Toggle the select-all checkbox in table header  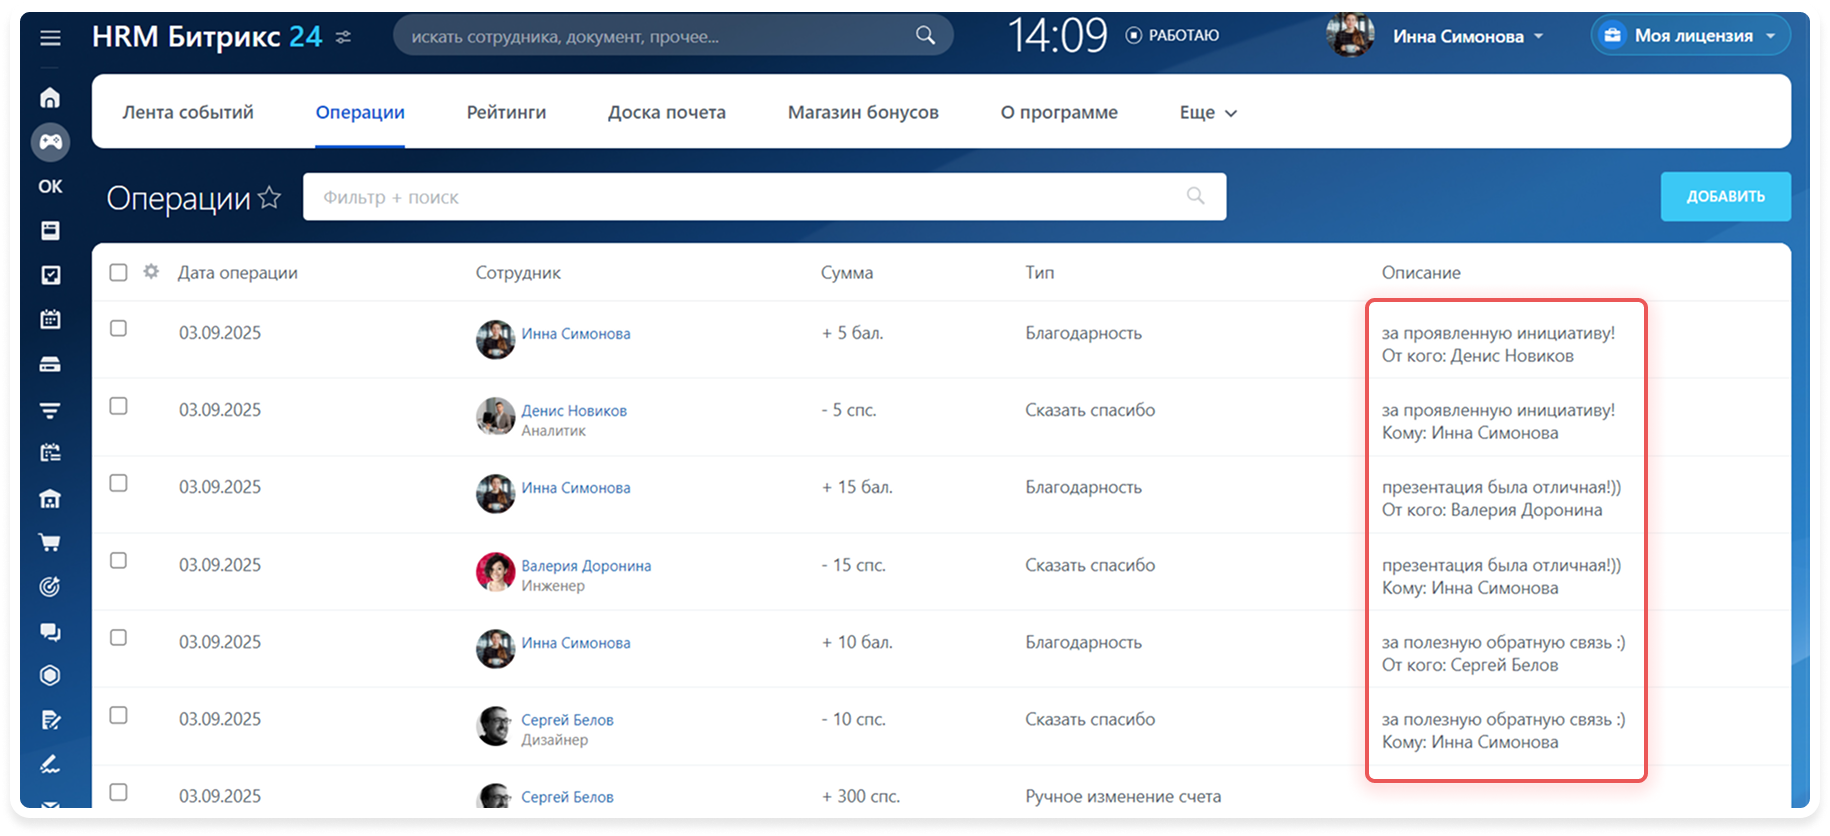point(118,272)
